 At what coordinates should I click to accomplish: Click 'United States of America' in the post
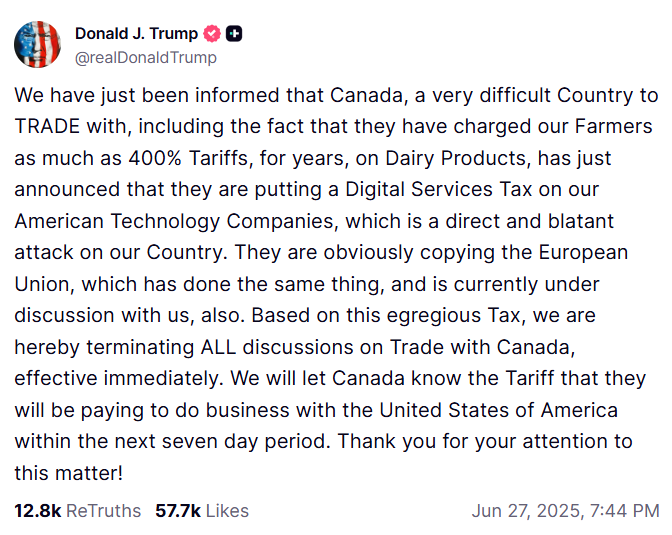pyautogui.click(x=498, y=410)
